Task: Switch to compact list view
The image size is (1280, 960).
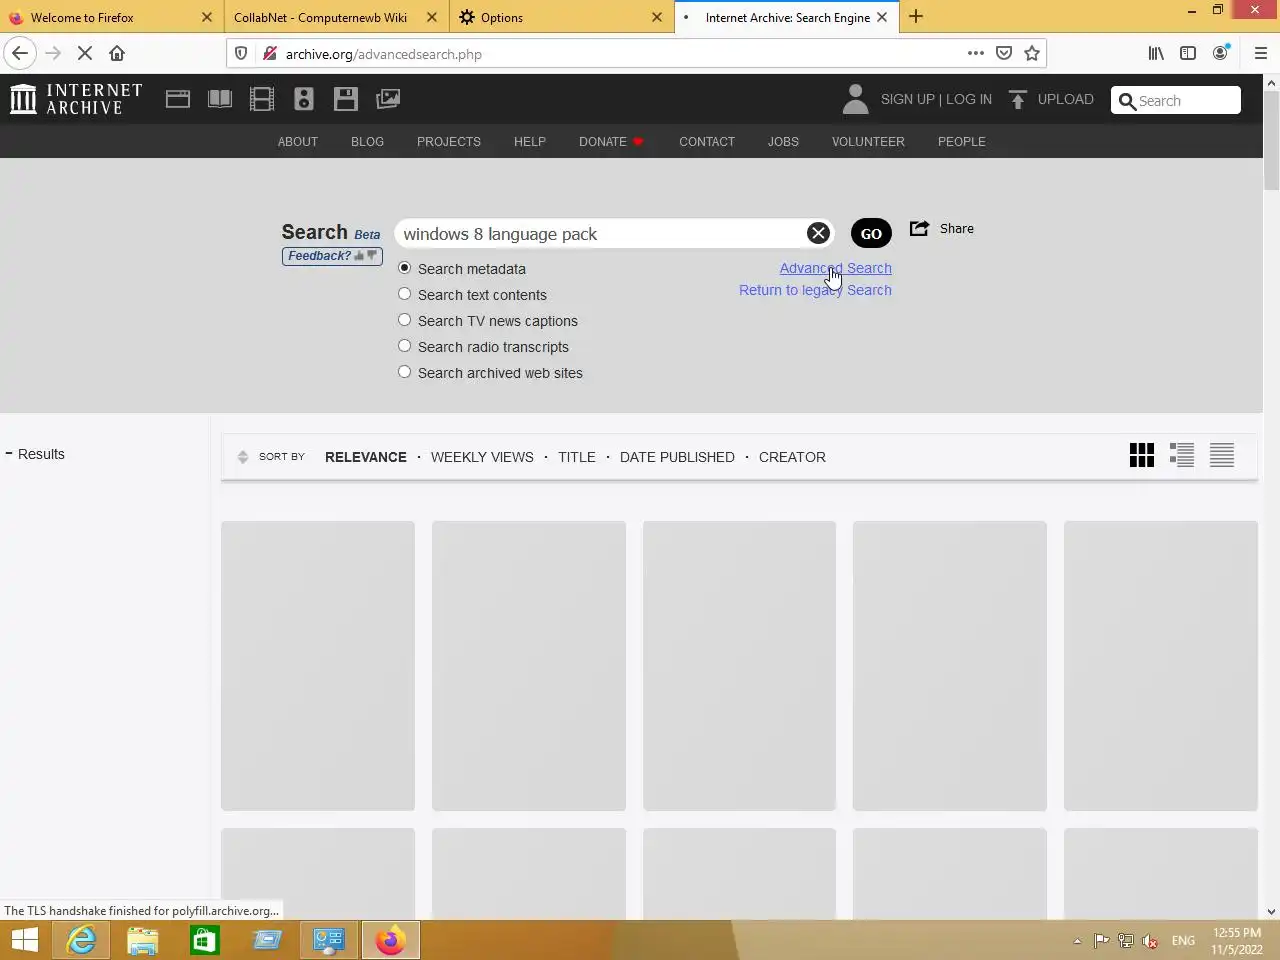Action: click(1222, 455)
